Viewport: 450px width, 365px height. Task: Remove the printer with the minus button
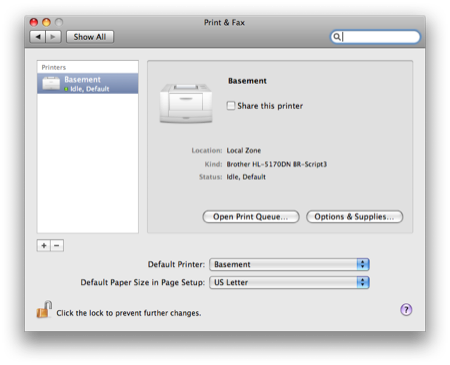coord(57,246)
